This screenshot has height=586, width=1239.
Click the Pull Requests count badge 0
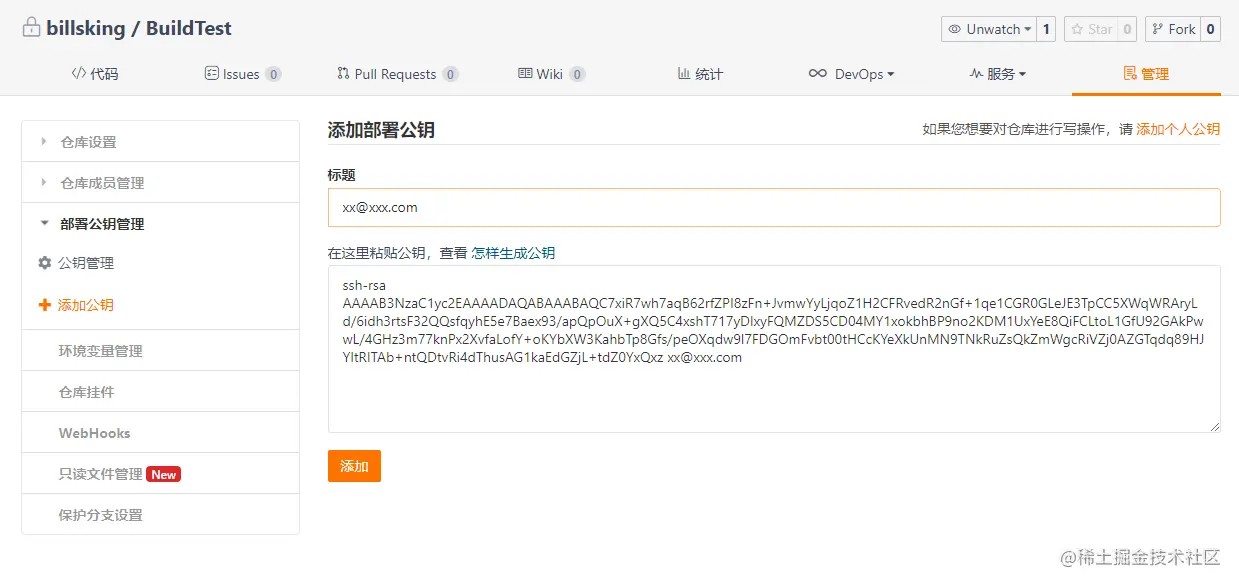point(450,74)
